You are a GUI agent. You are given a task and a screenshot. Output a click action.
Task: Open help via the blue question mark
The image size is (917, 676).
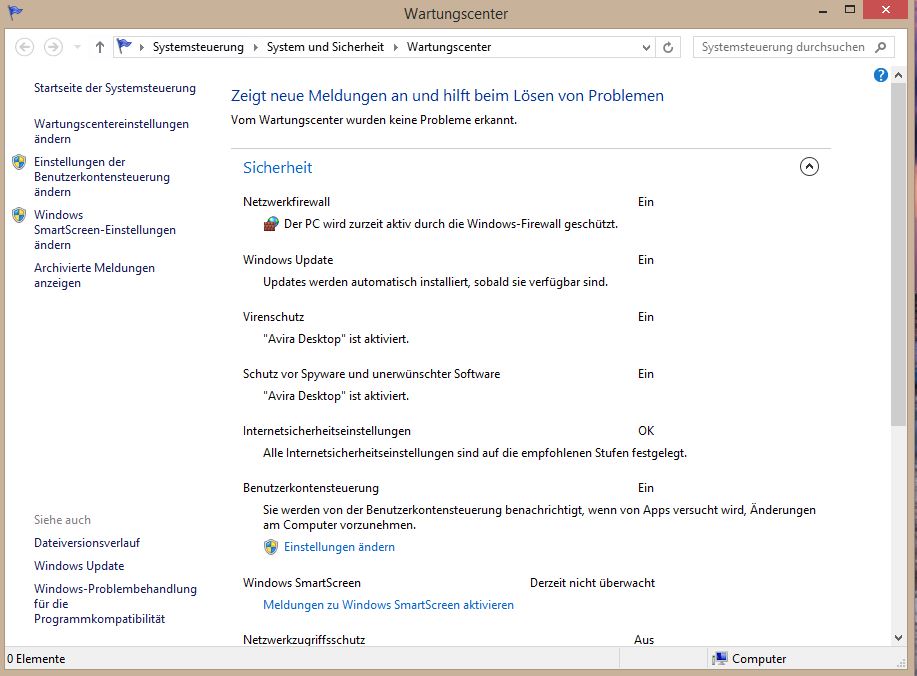click(x=881, y=75)
